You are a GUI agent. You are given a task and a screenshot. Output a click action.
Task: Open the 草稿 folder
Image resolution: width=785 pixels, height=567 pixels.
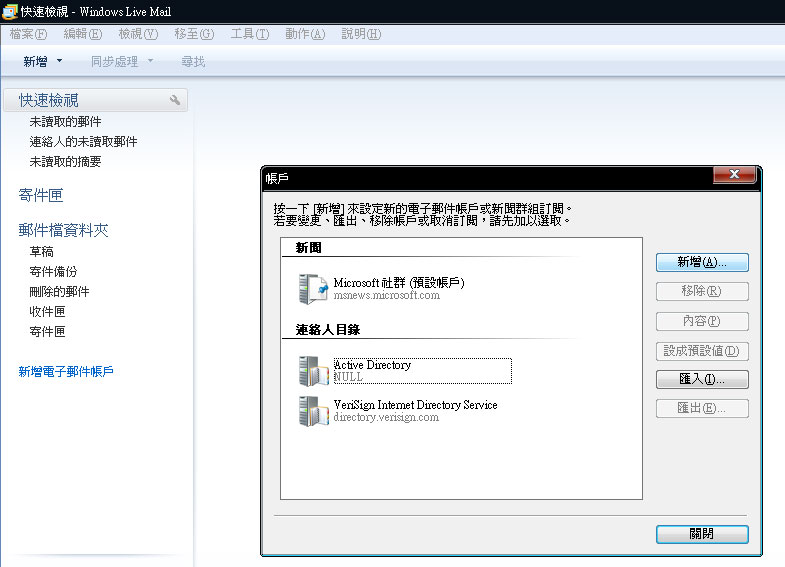[41, 252]
